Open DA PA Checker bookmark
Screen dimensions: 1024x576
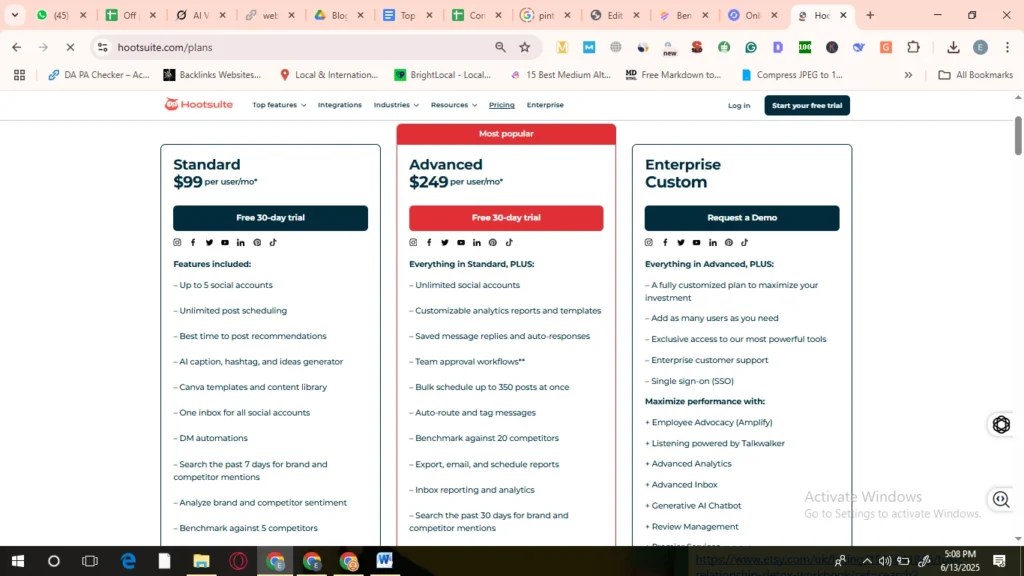coord(99,75)
